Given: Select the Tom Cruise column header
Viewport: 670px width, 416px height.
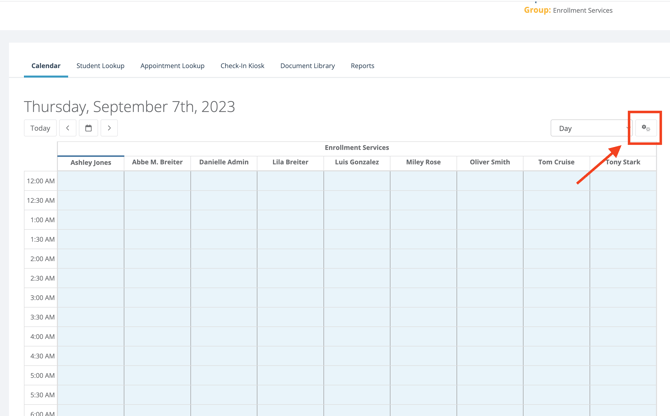Looking at the screenshot, I should coord(556,162).
